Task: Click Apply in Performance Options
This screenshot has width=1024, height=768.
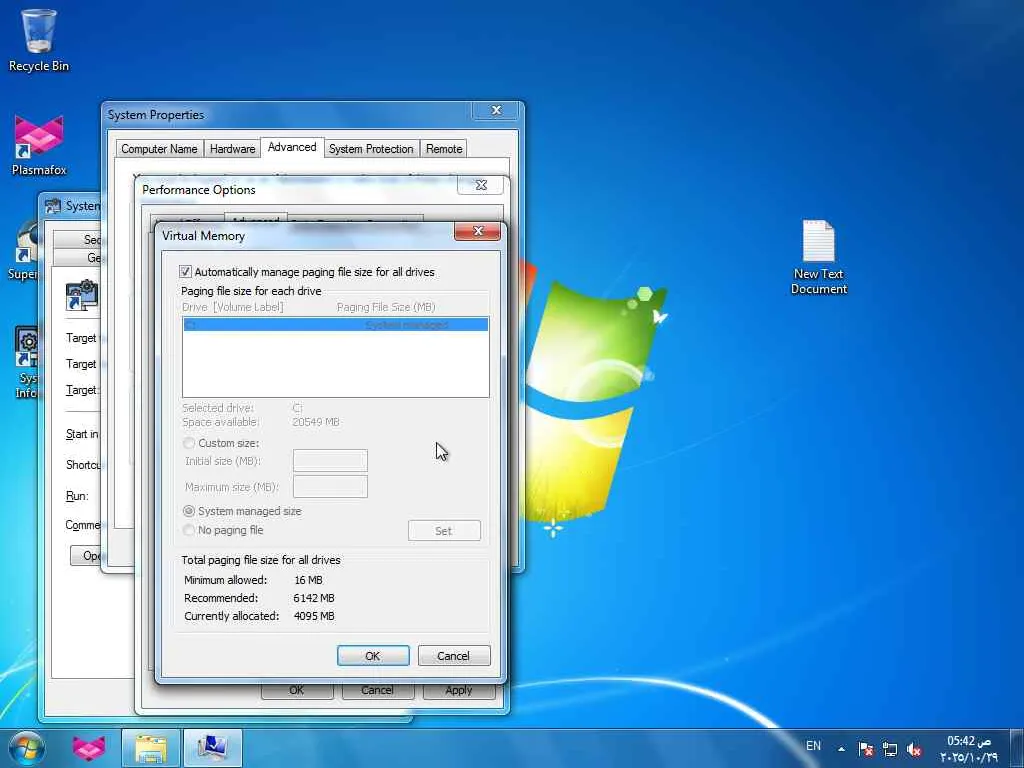Action: pos(459,691)
